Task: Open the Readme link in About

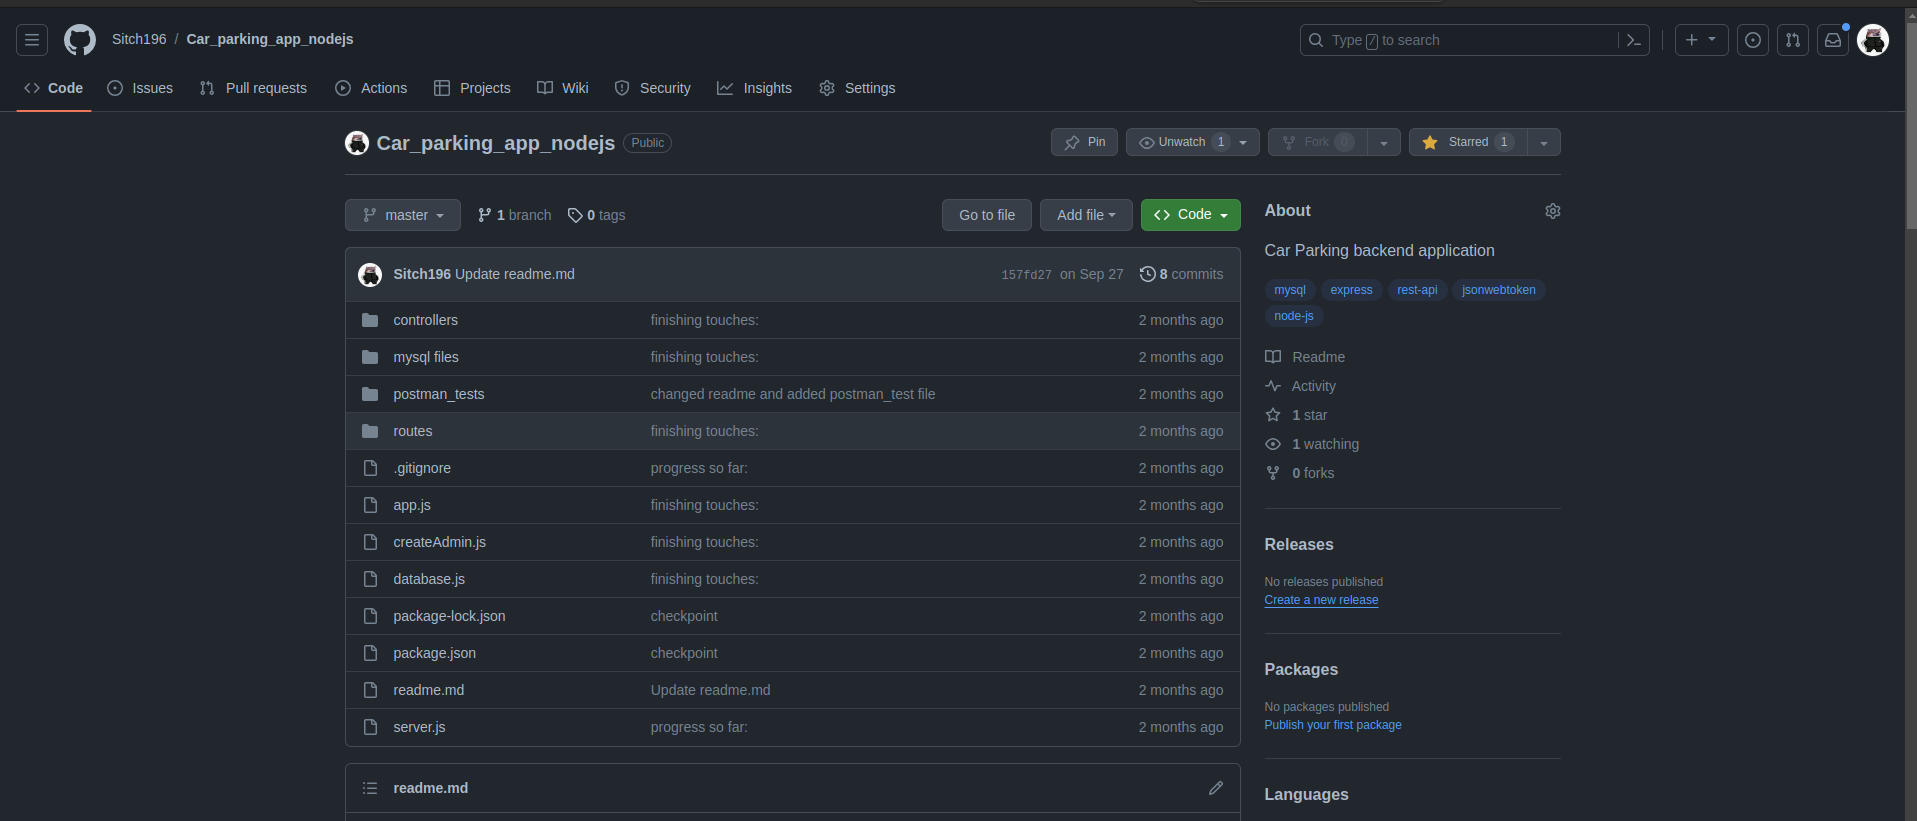Action: 1305,357
